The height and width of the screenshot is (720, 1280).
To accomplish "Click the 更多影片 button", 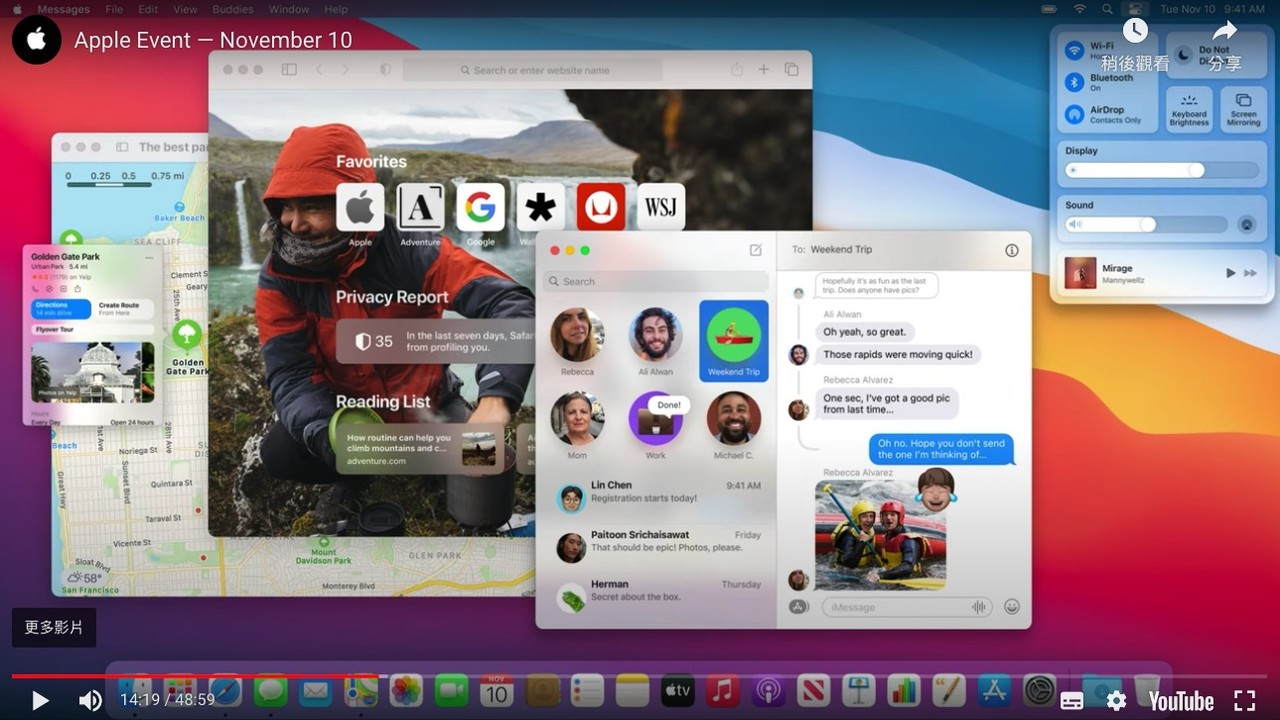I will coord(54,627).
